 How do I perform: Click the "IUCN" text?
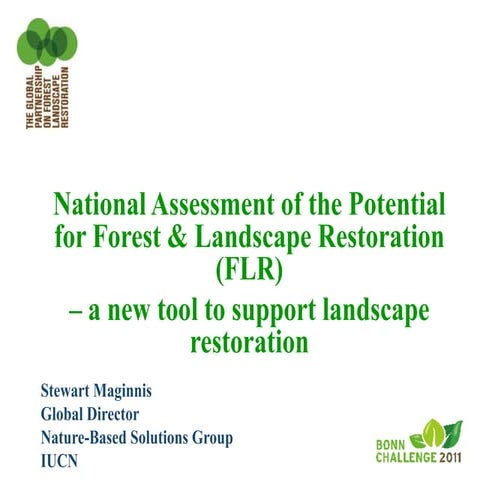(59, 461)
